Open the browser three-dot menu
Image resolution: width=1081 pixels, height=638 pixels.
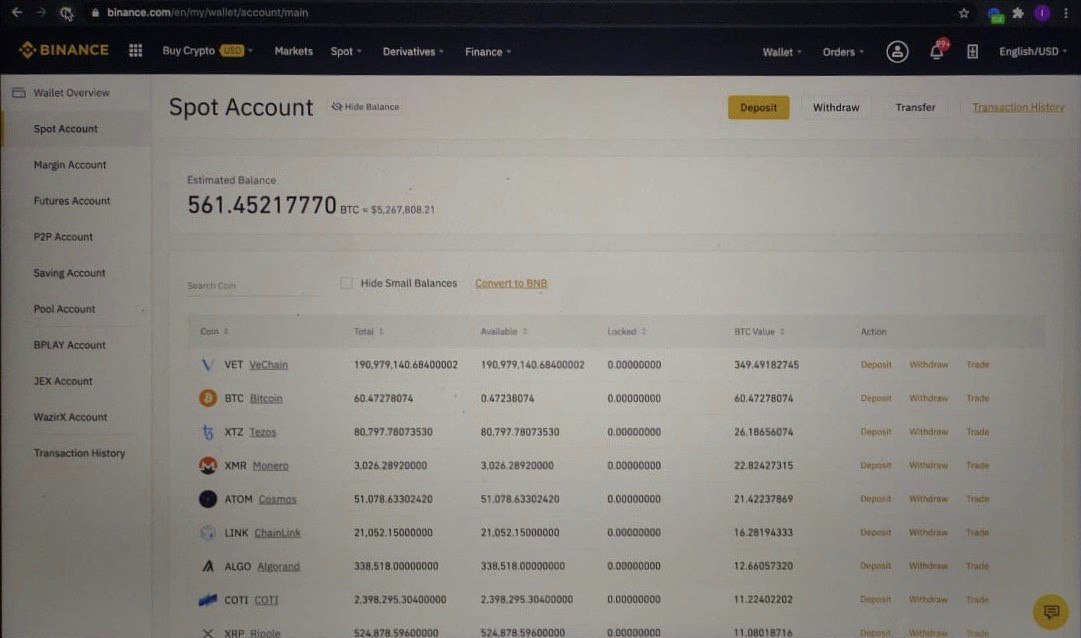point(1066,12)
